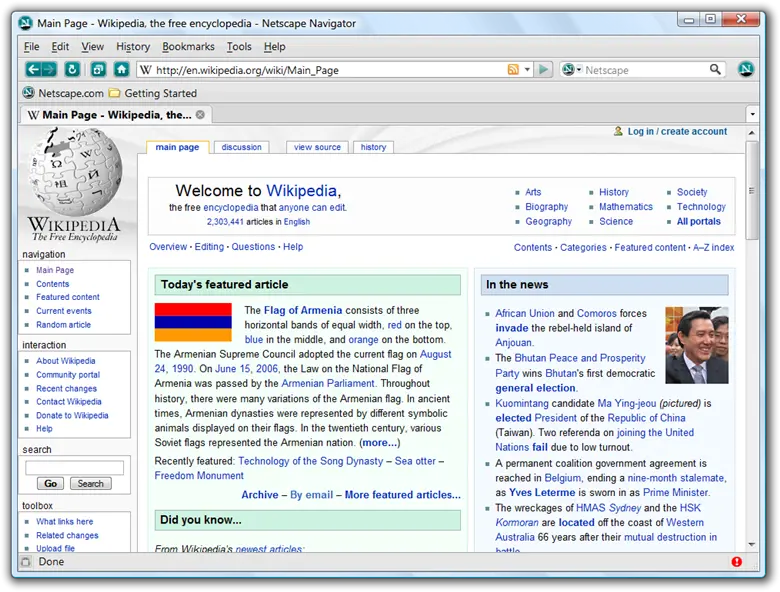
Task: Open the address bar history dropdown
Action: [x=527, y=70]
